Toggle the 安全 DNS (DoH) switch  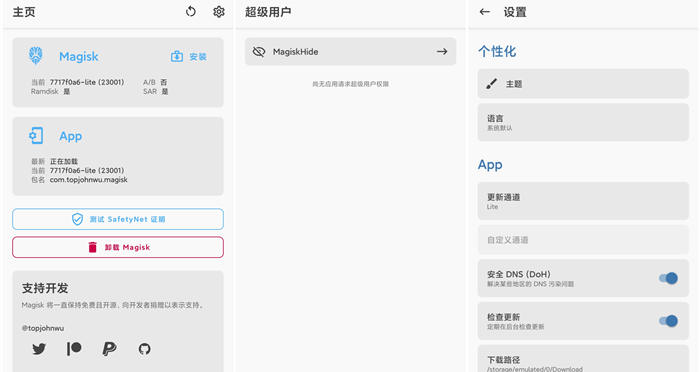(x=668, y=278)
